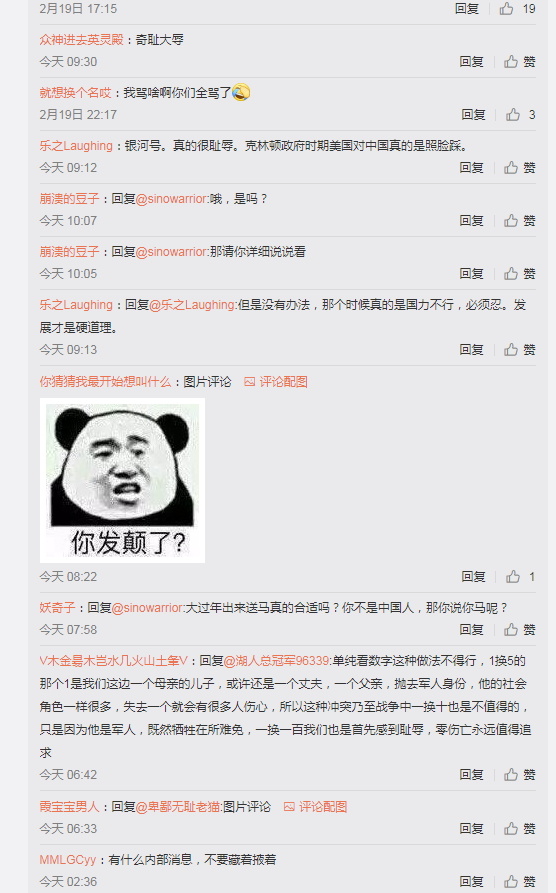This screenshot has height=893, width=556.
Task: Open @卑鄙无耻老猫 mention link
Action: 178,806
